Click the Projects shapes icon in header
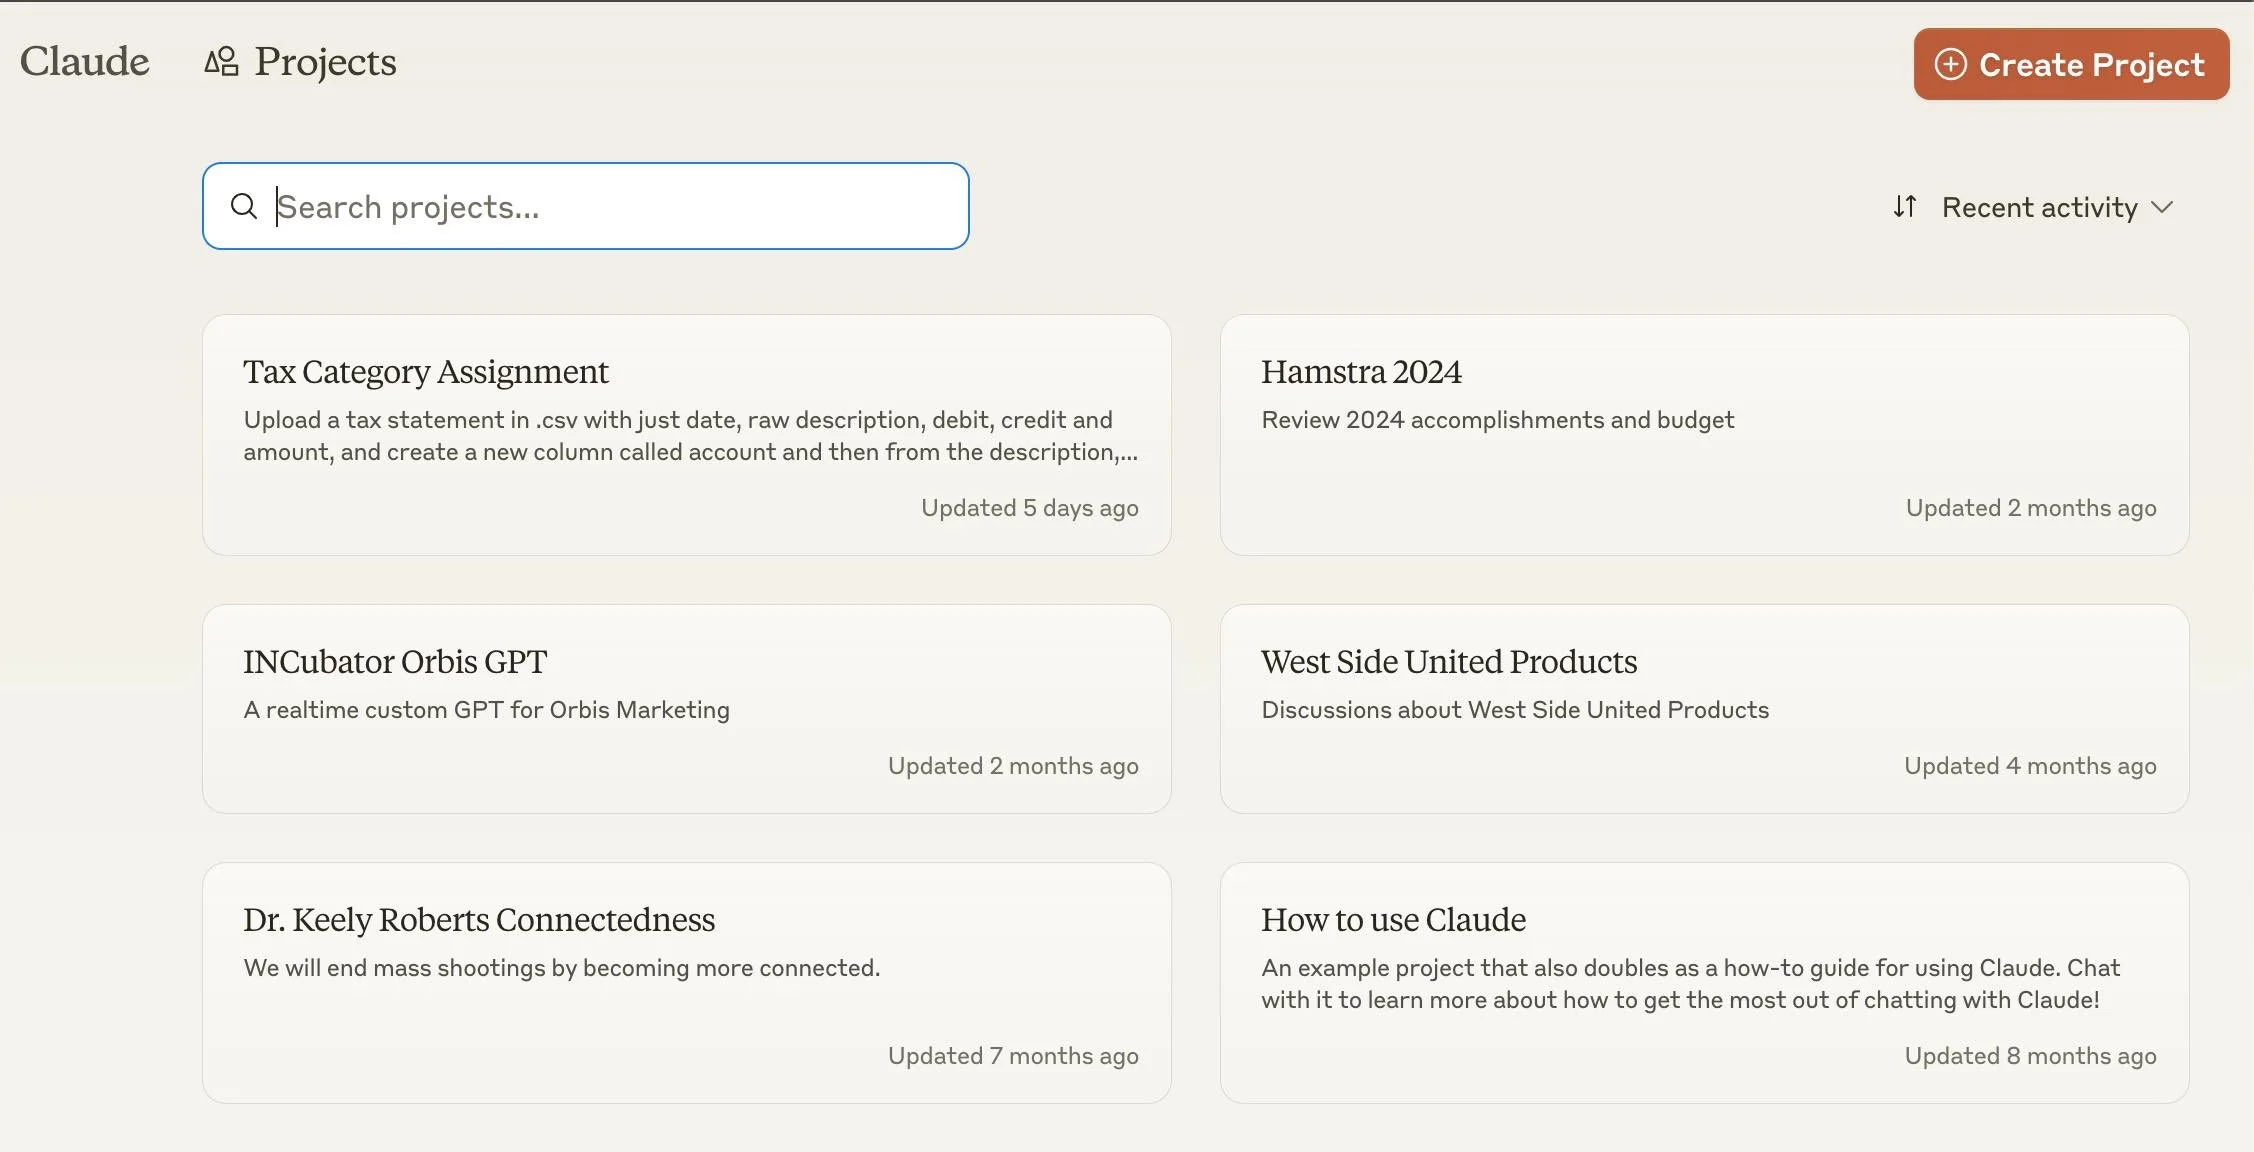This screenshot has height=1152, width=2254. (x=221, y=62)
